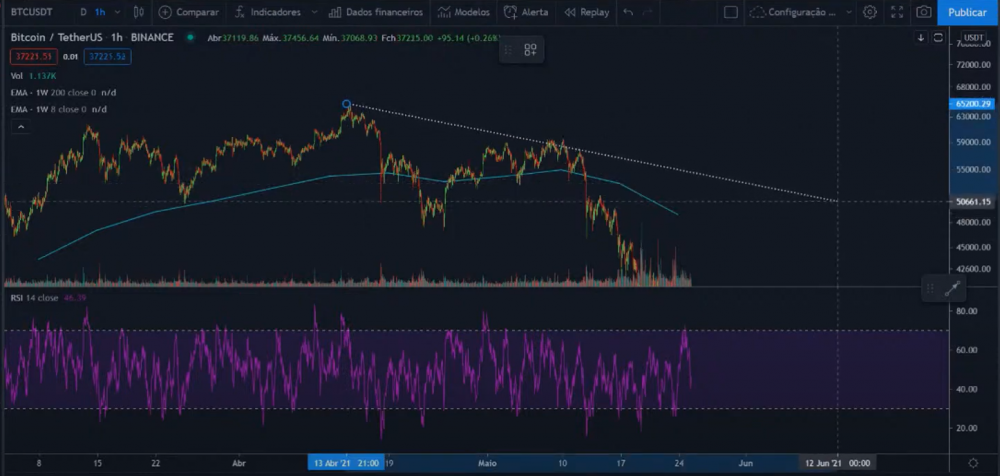Image resolution: width=1000 pixels, height=476 pixels.
Task: Click the 65200.29 price axis label
Action: 973,103
